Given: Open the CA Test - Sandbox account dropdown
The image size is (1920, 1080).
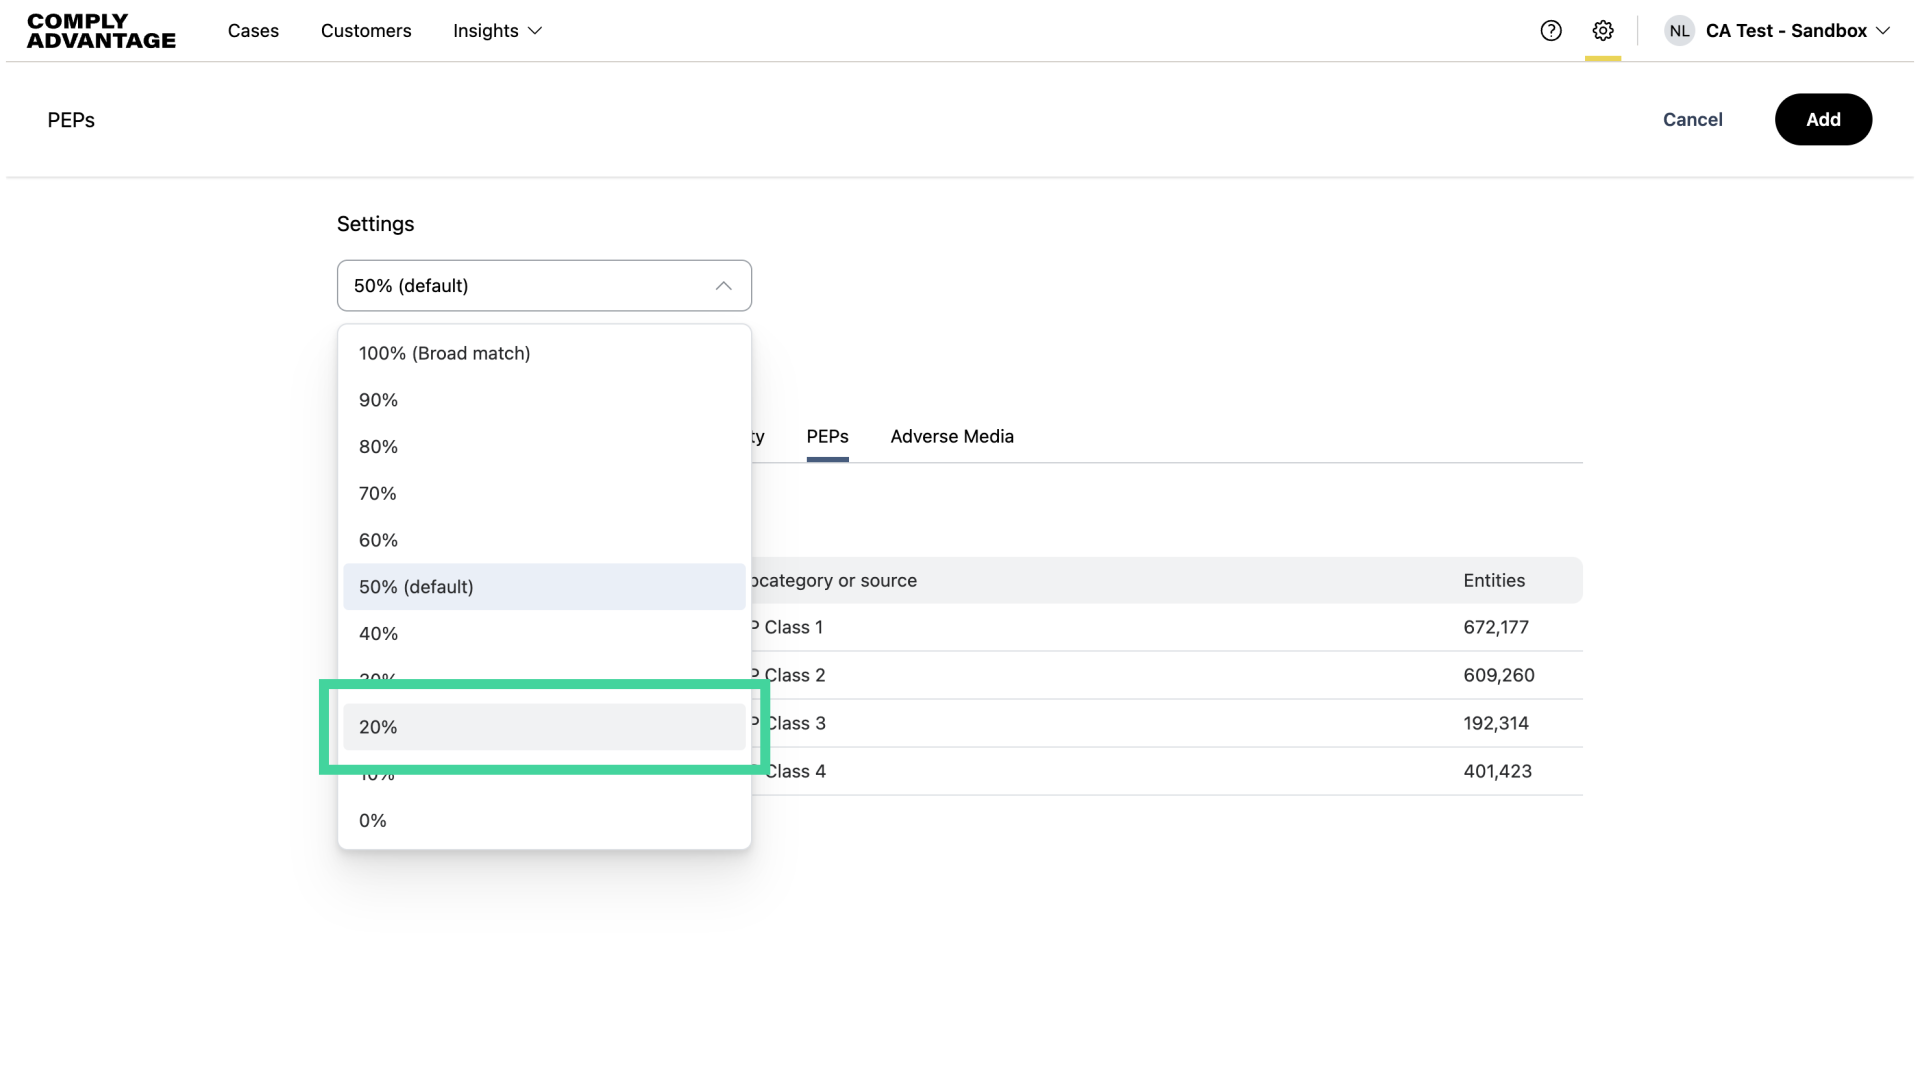Looking at the screenshot, I should coord(1798,31).
